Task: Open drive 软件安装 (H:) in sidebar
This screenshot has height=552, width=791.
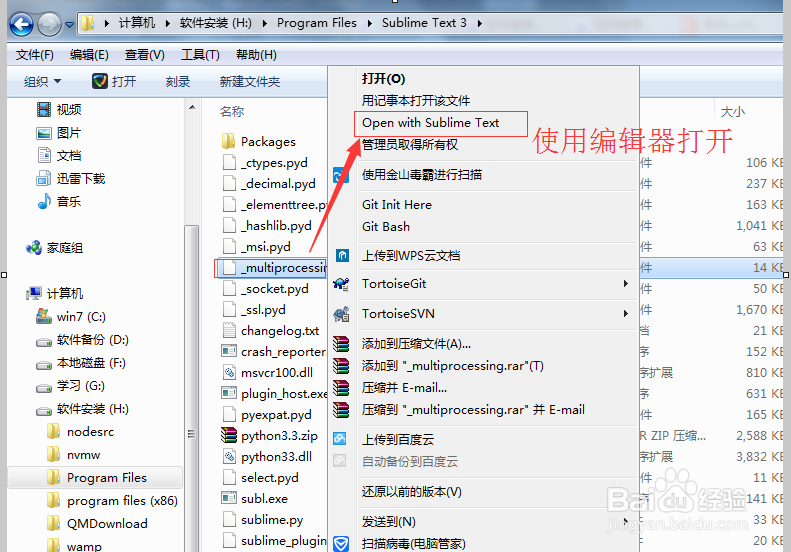Action: (x=82, y=409)
